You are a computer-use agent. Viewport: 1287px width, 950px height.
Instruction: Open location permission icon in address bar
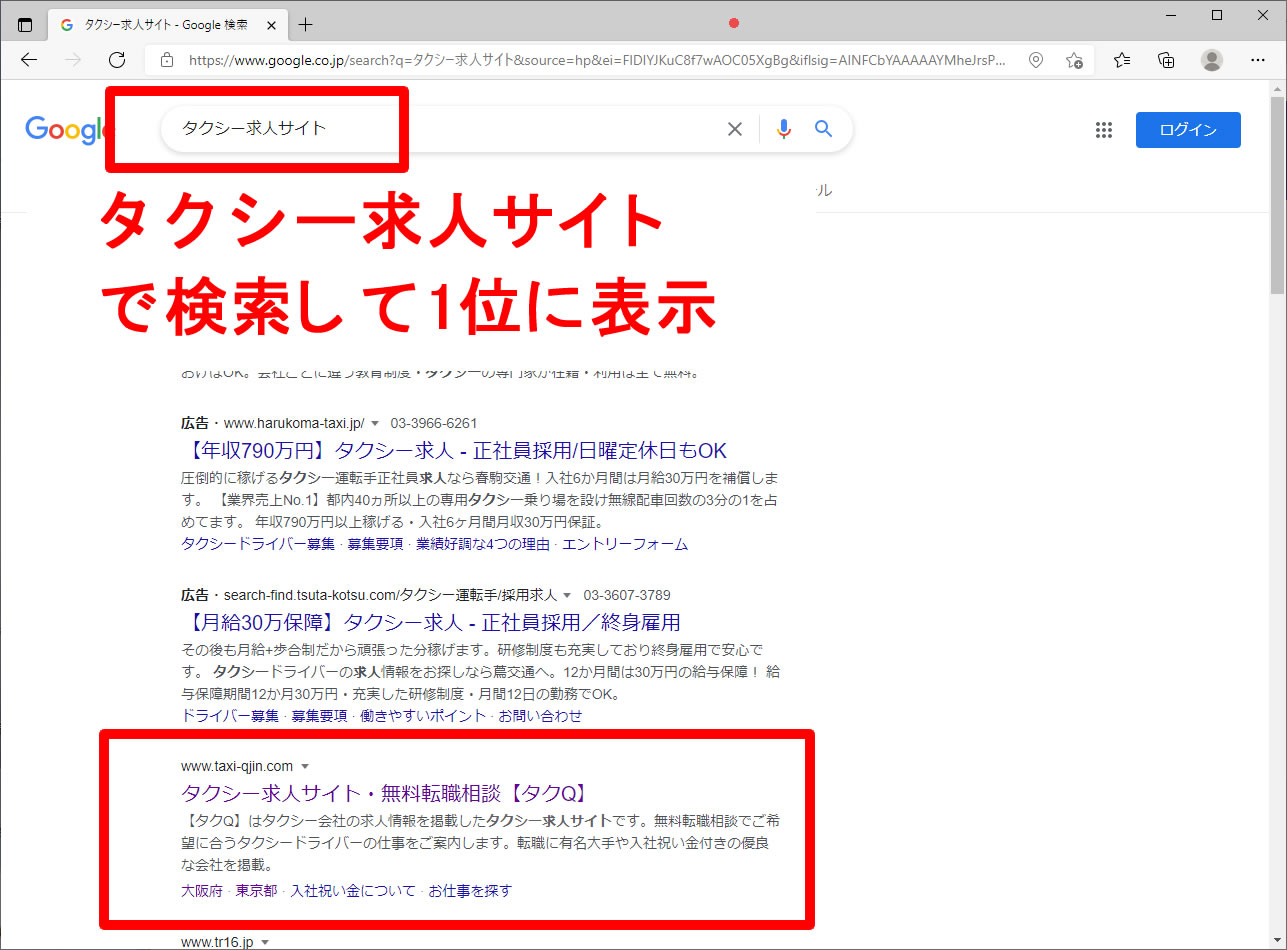click(x=1036, y=60)
